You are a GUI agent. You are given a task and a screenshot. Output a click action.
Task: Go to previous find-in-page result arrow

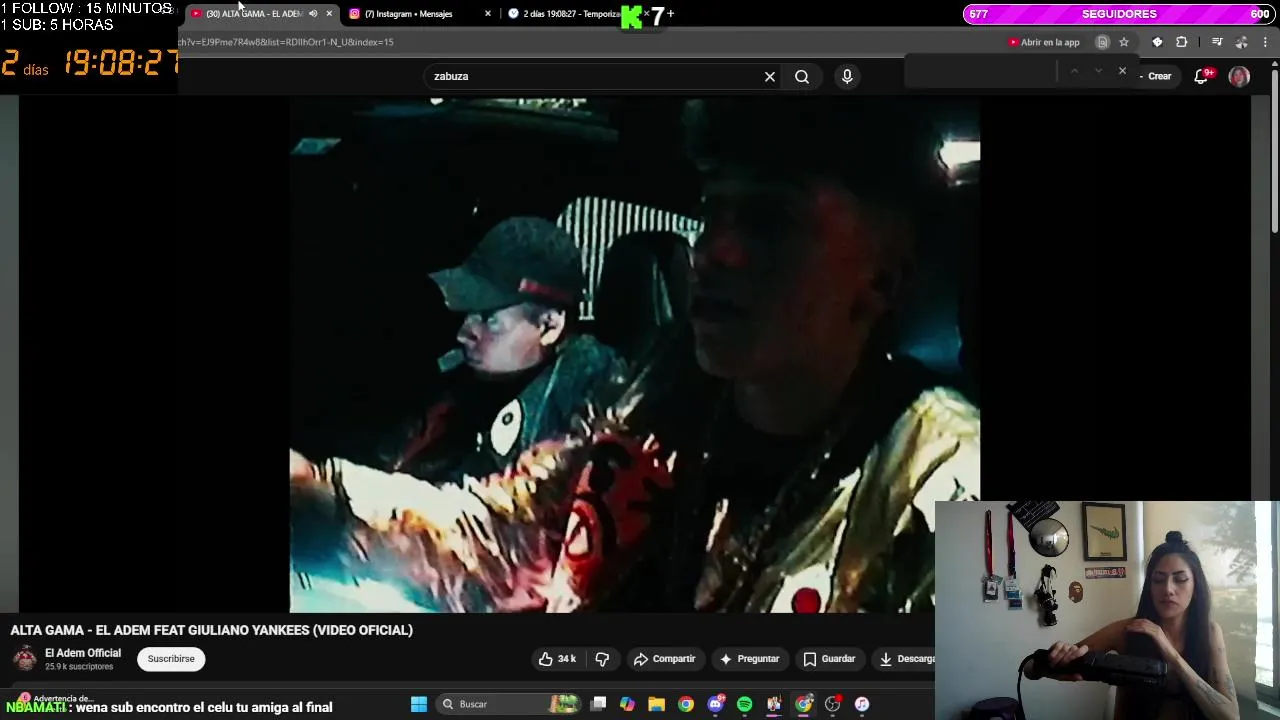pyautogui.click(x=1074, y=71)
